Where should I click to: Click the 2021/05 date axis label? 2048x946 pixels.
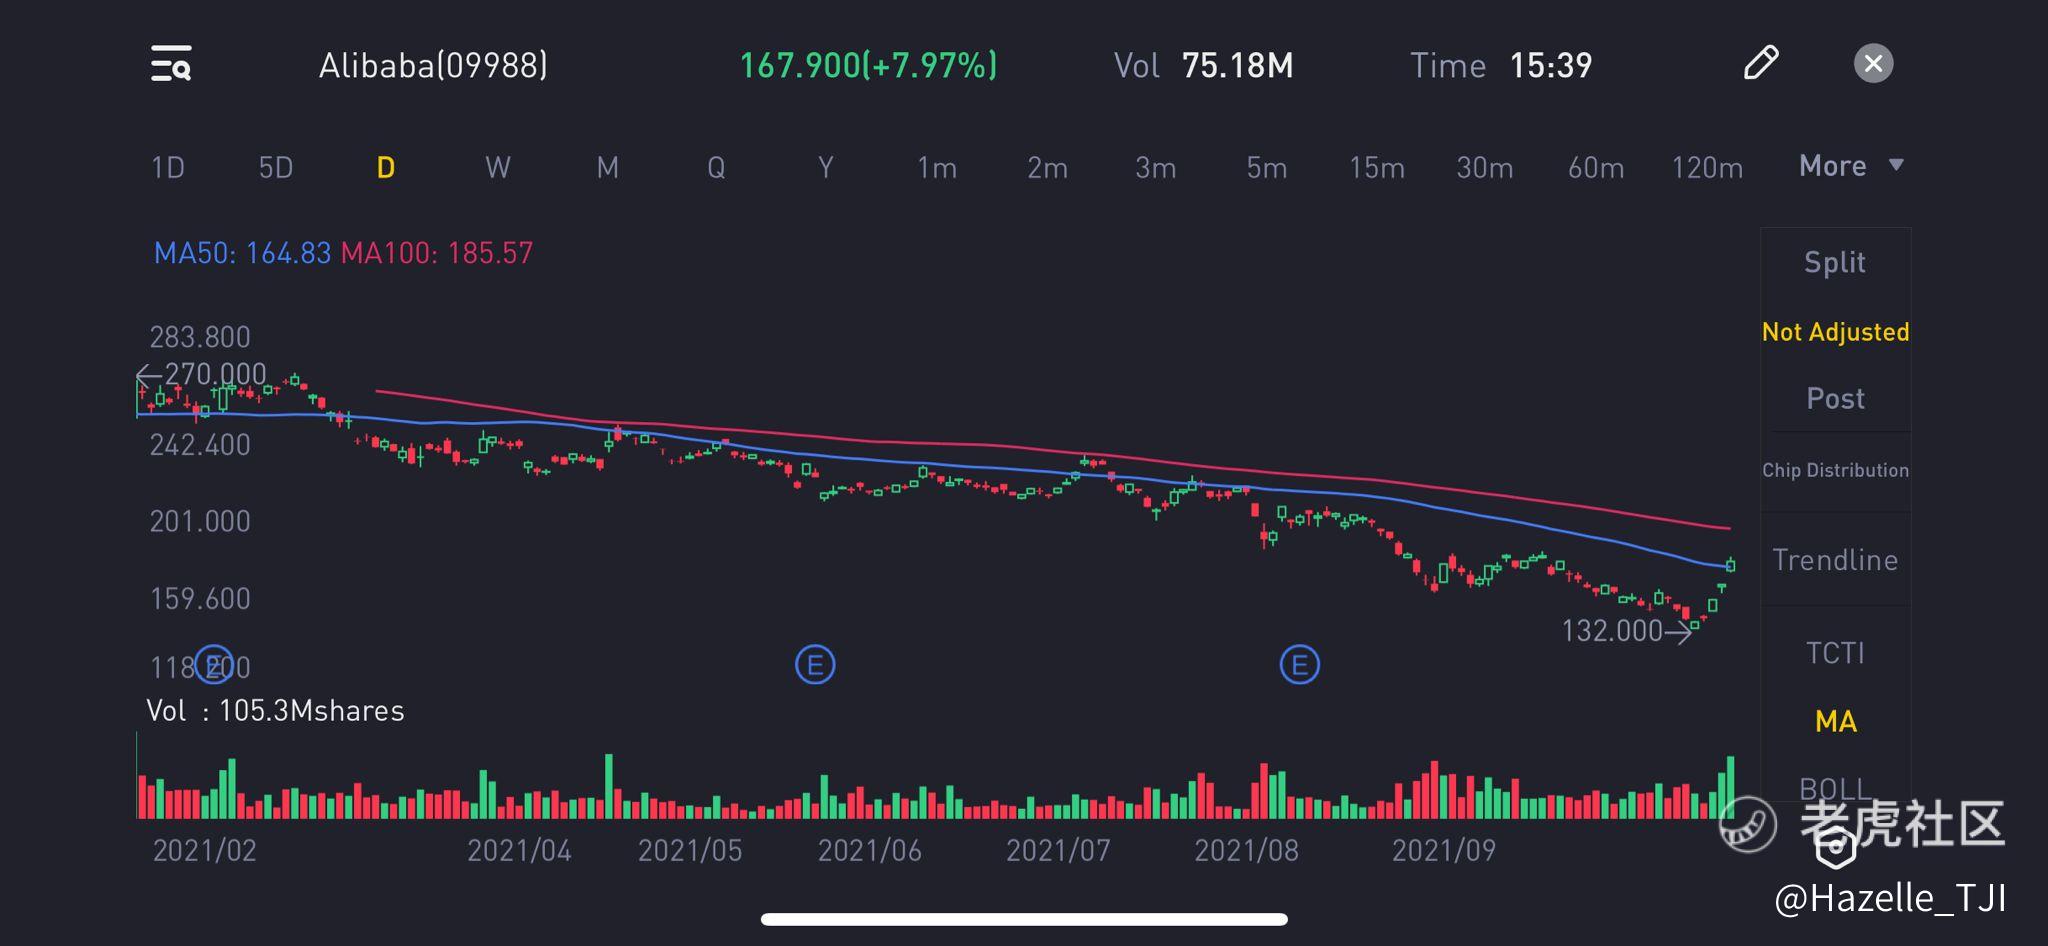point(690,850)
